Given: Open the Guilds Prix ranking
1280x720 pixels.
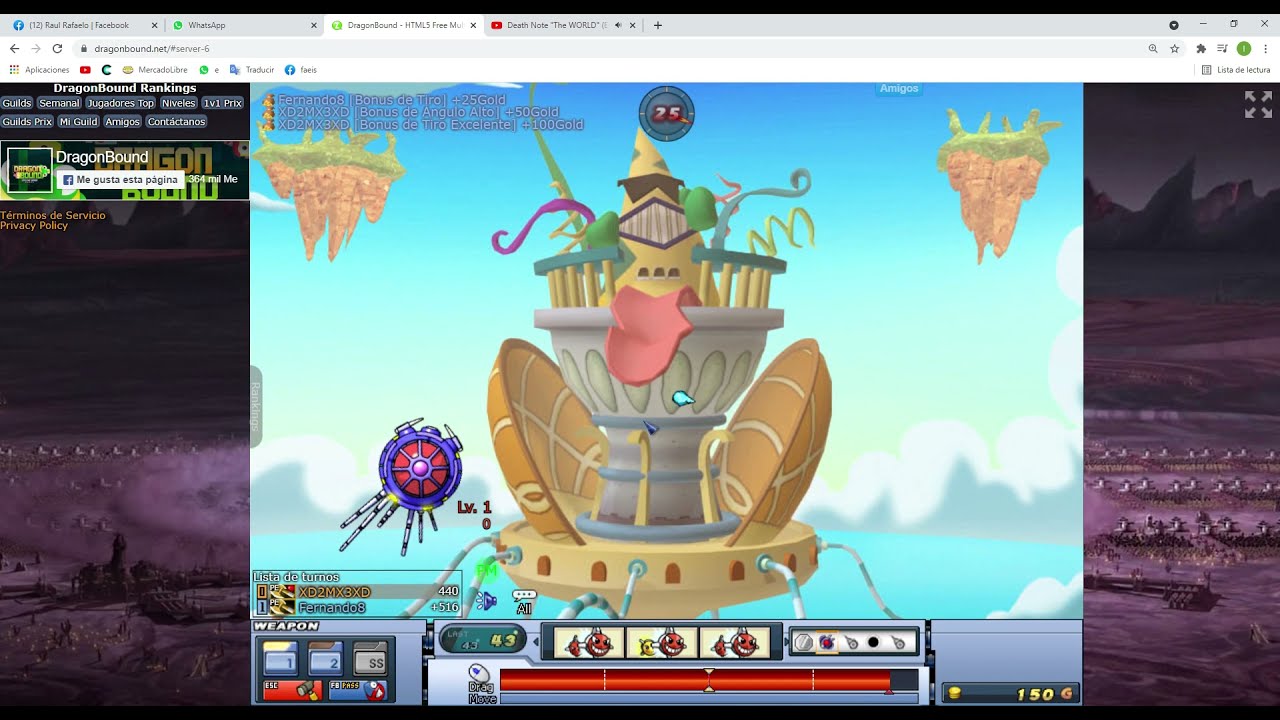Looking at the screenshot, I should click(x=27, y=121).
